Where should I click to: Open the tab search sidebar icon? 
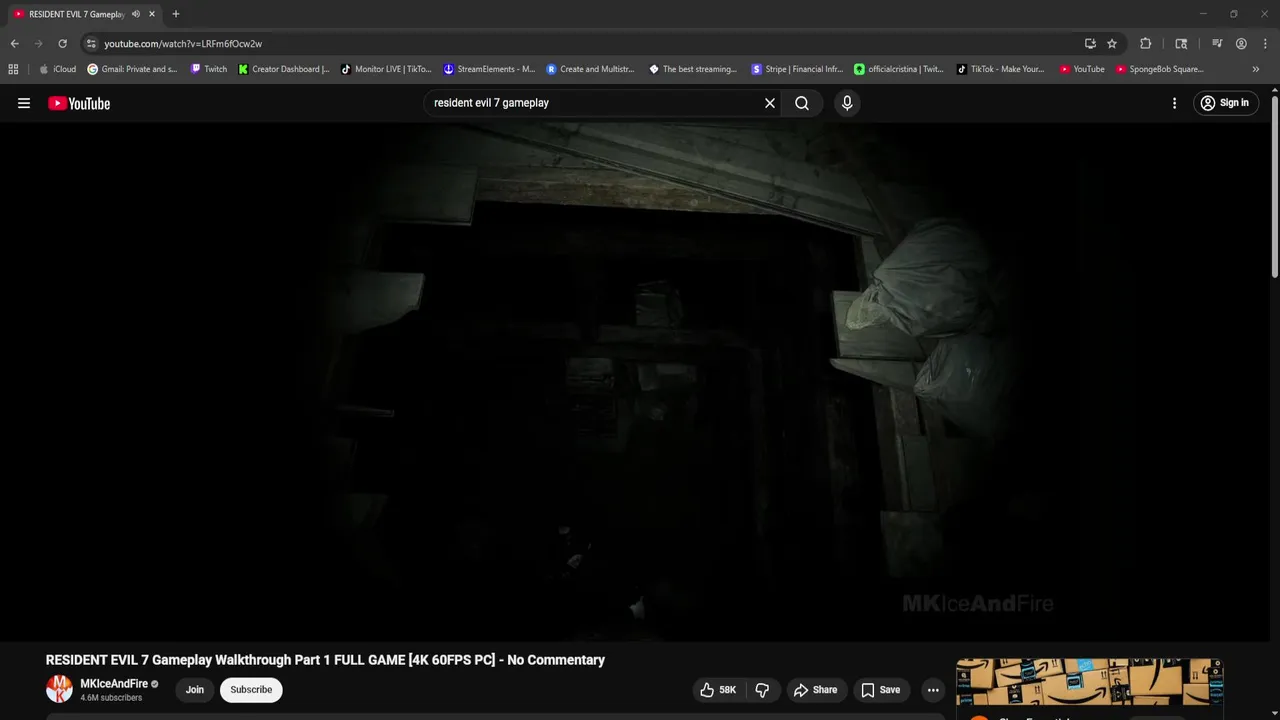point(1181,44)
